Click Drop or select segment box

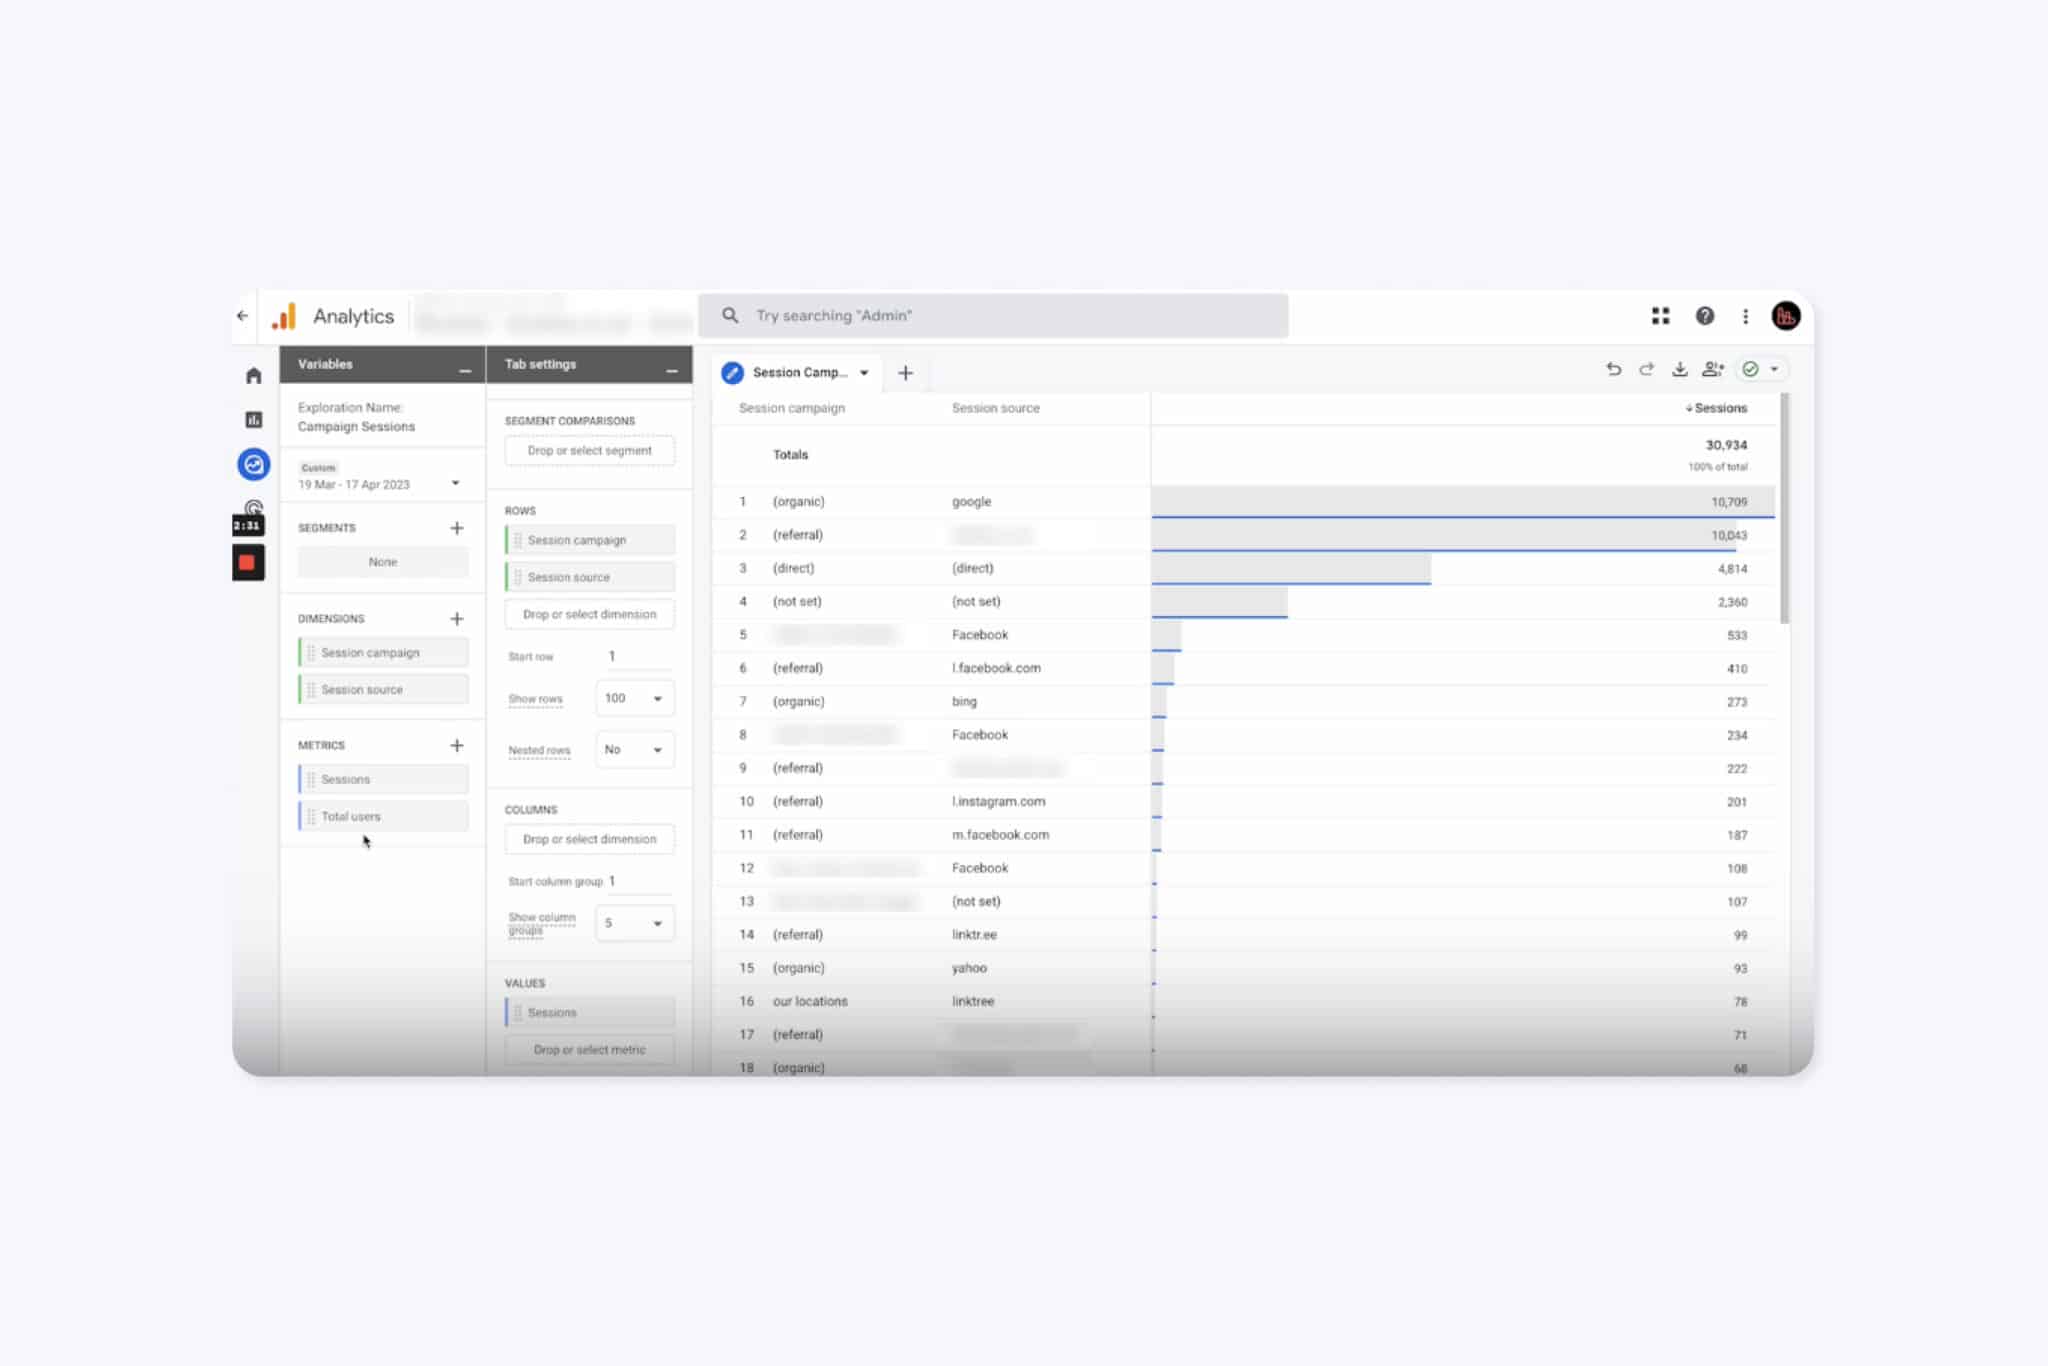[x=589, y=451]
